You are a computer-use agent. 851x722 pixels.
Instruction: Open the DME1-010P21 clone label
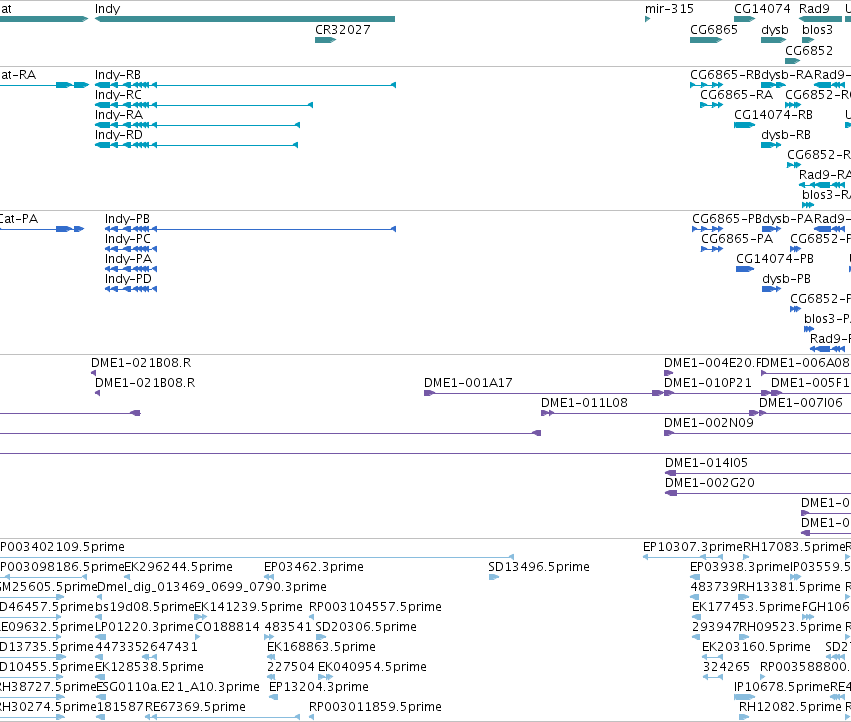click(708, 383)
